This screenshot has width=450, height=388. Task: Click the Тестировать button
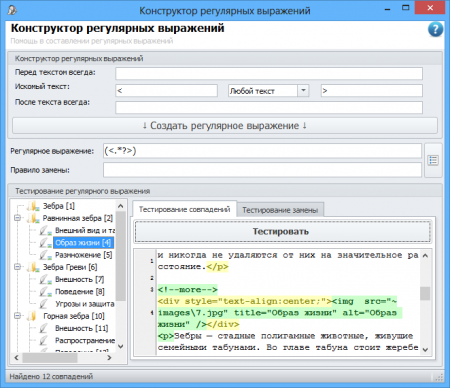point(282,231)
